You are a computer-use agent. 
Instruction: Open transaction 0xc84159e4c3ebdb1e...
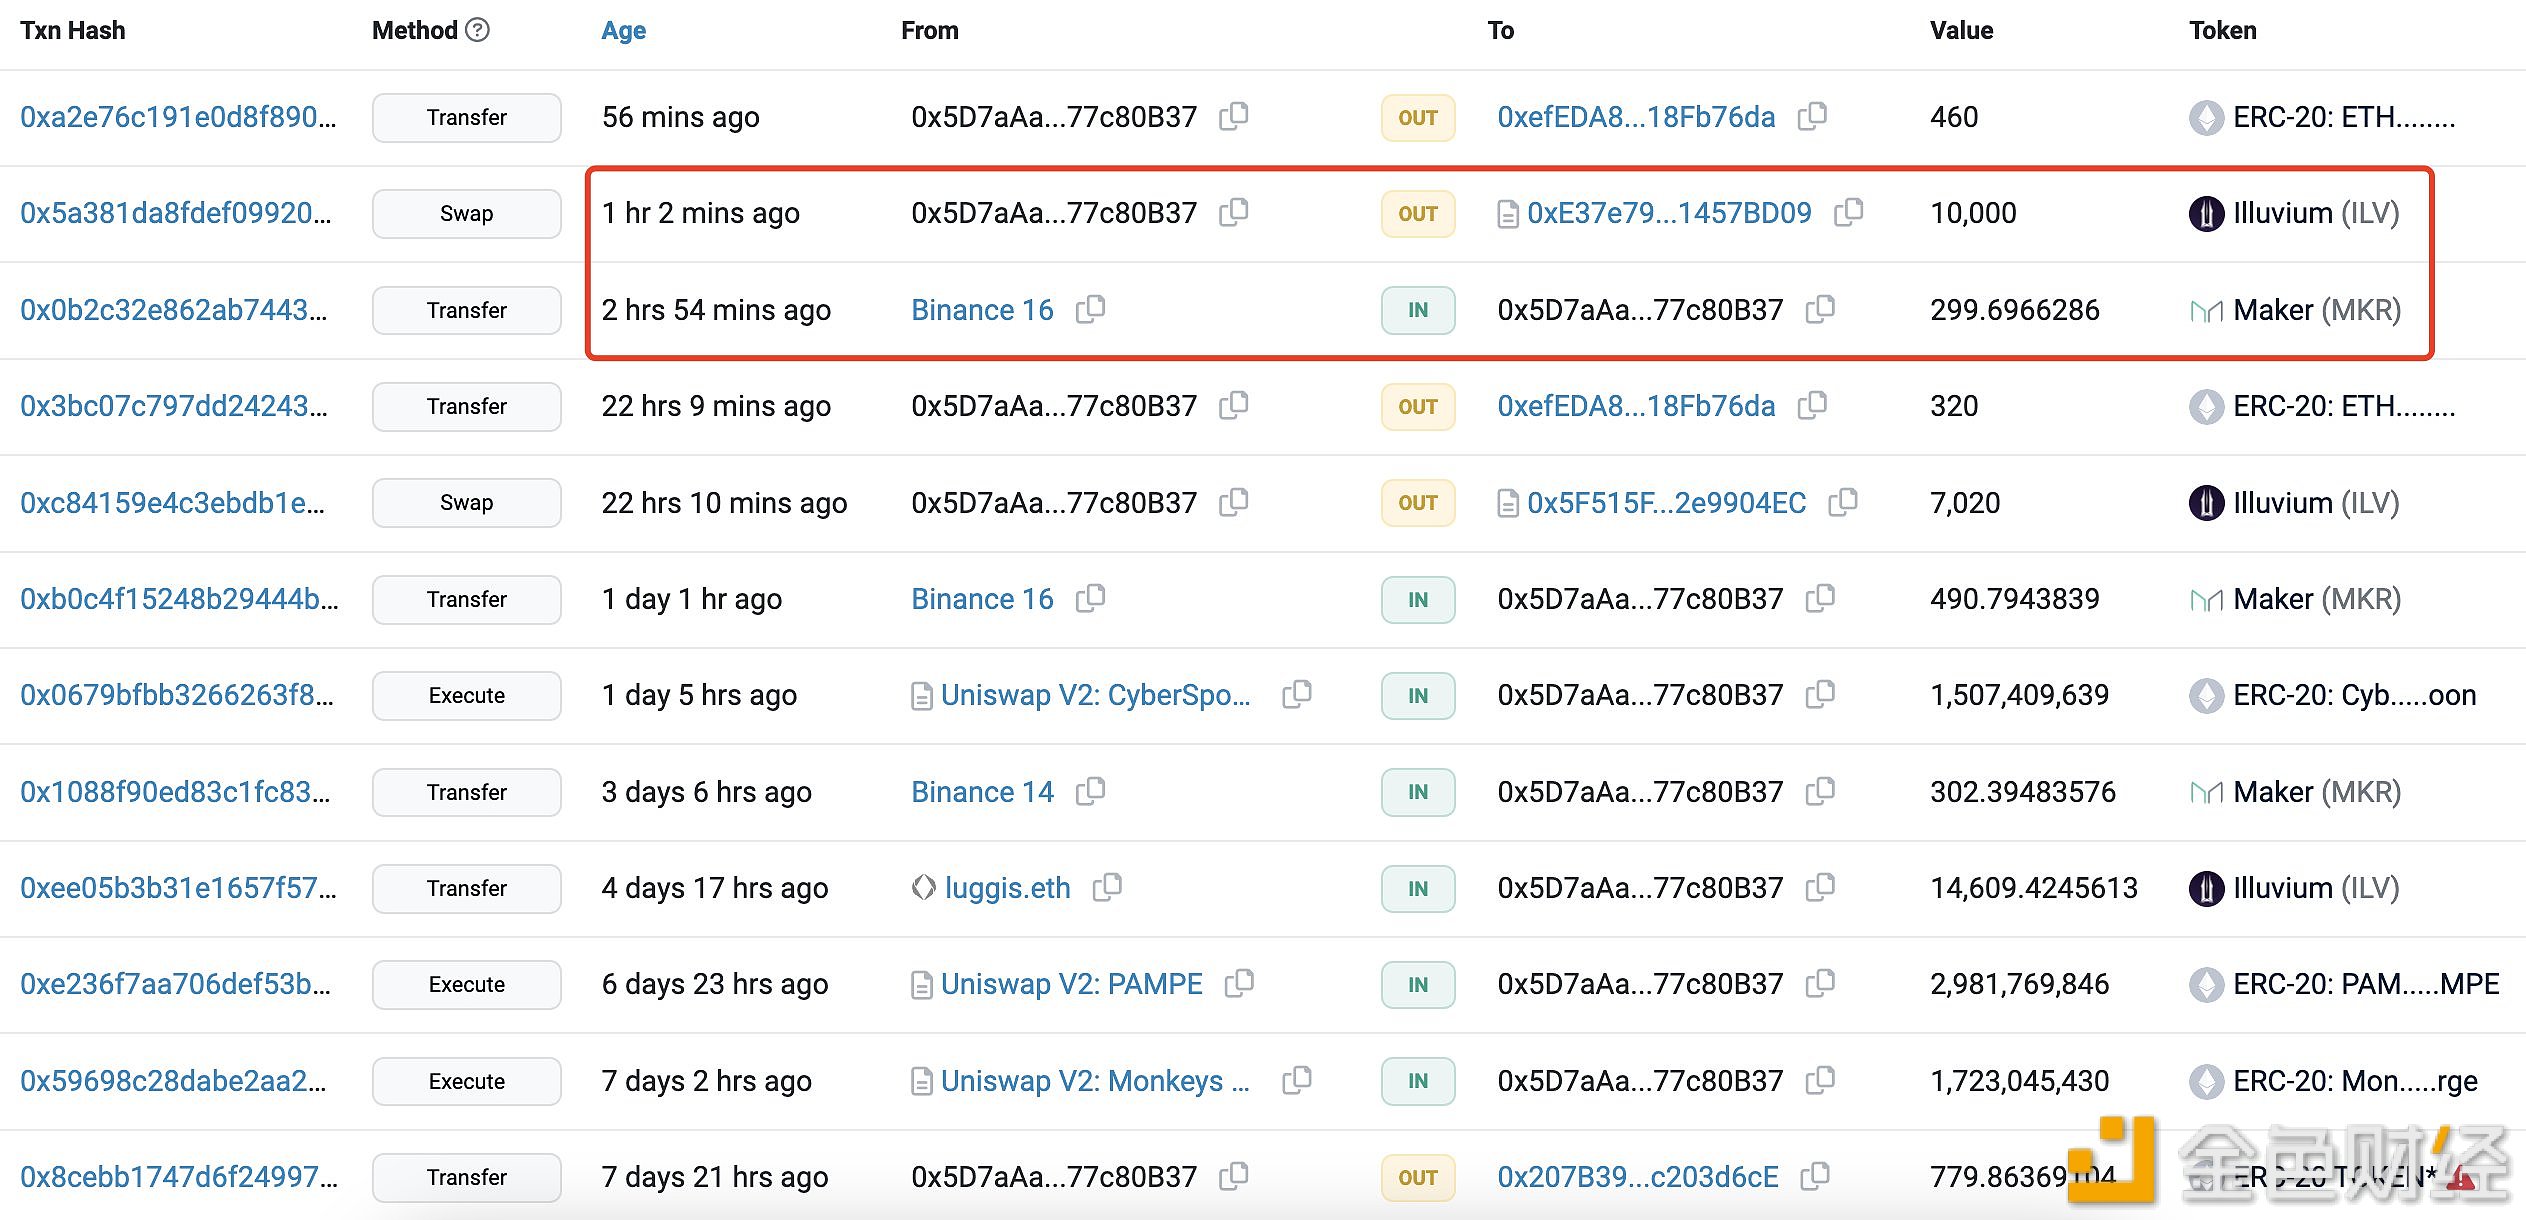click(172, 503)
